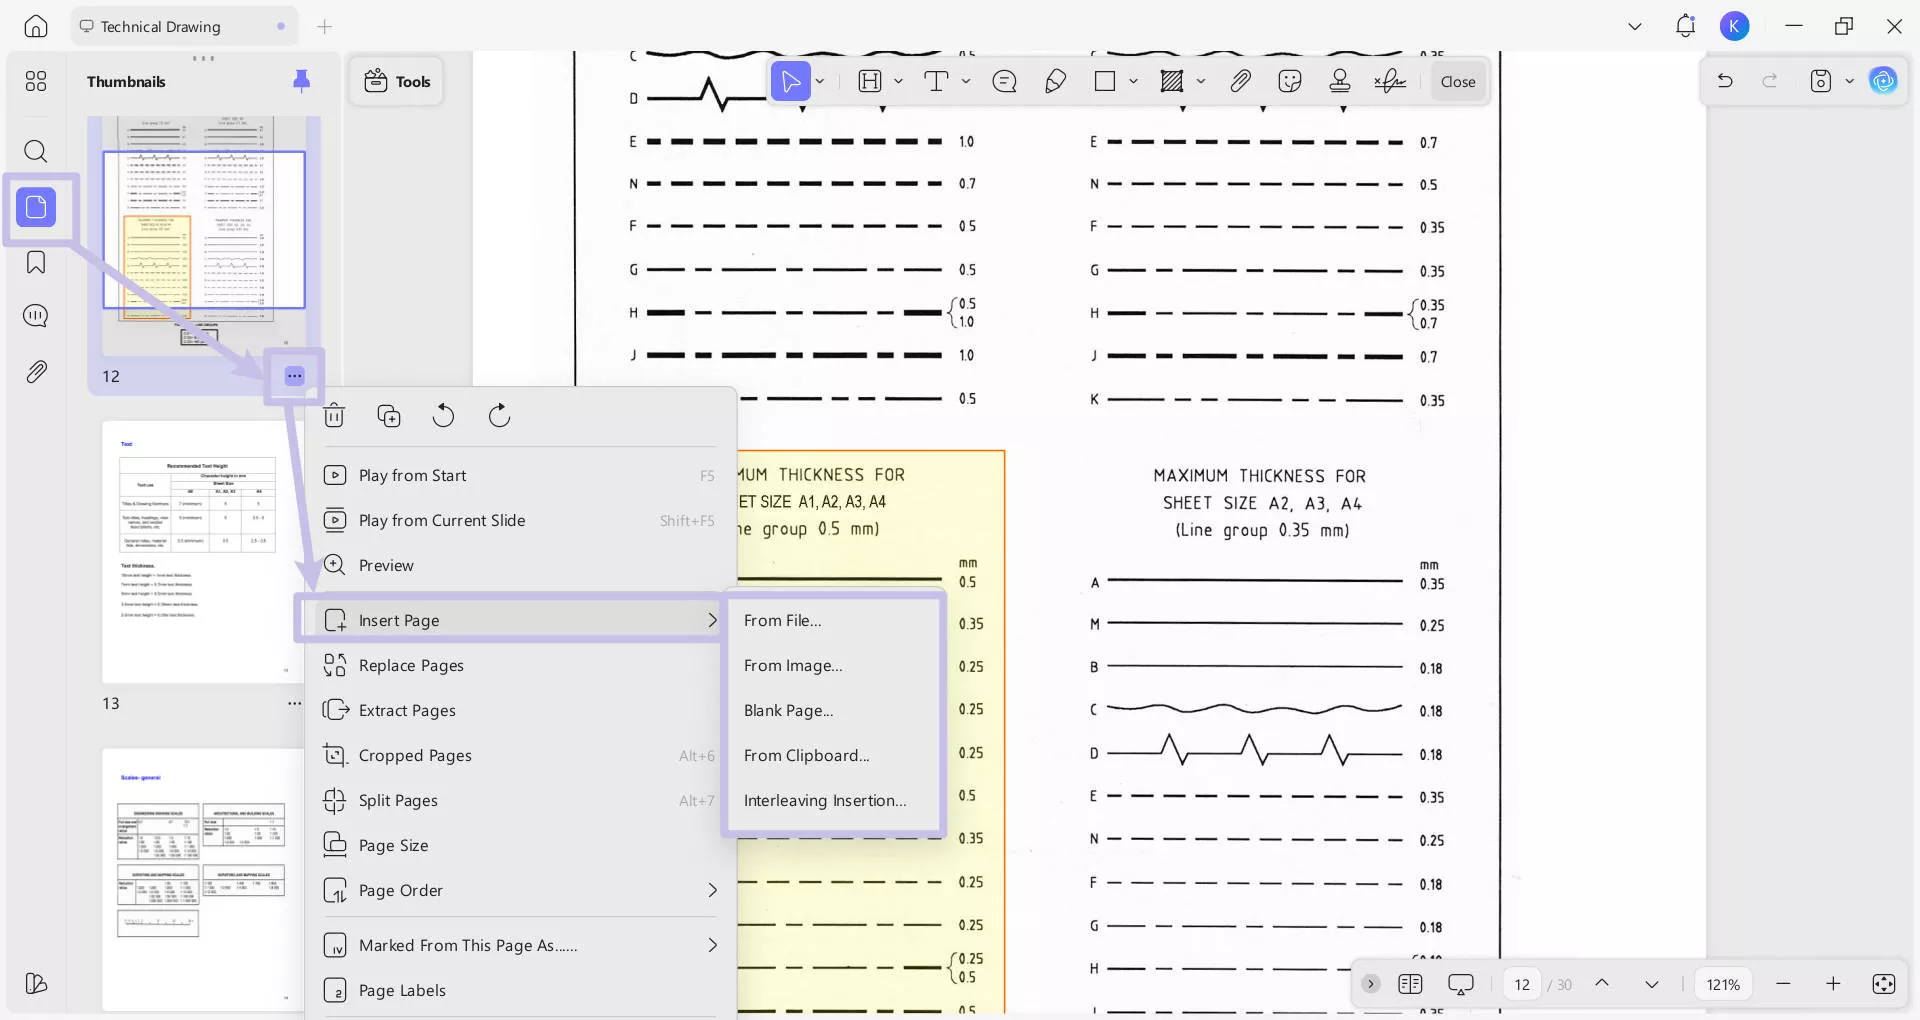Choose Play from Current Slide
The width and height of the screenshot is (1920, 1020).
click(521, 520)
